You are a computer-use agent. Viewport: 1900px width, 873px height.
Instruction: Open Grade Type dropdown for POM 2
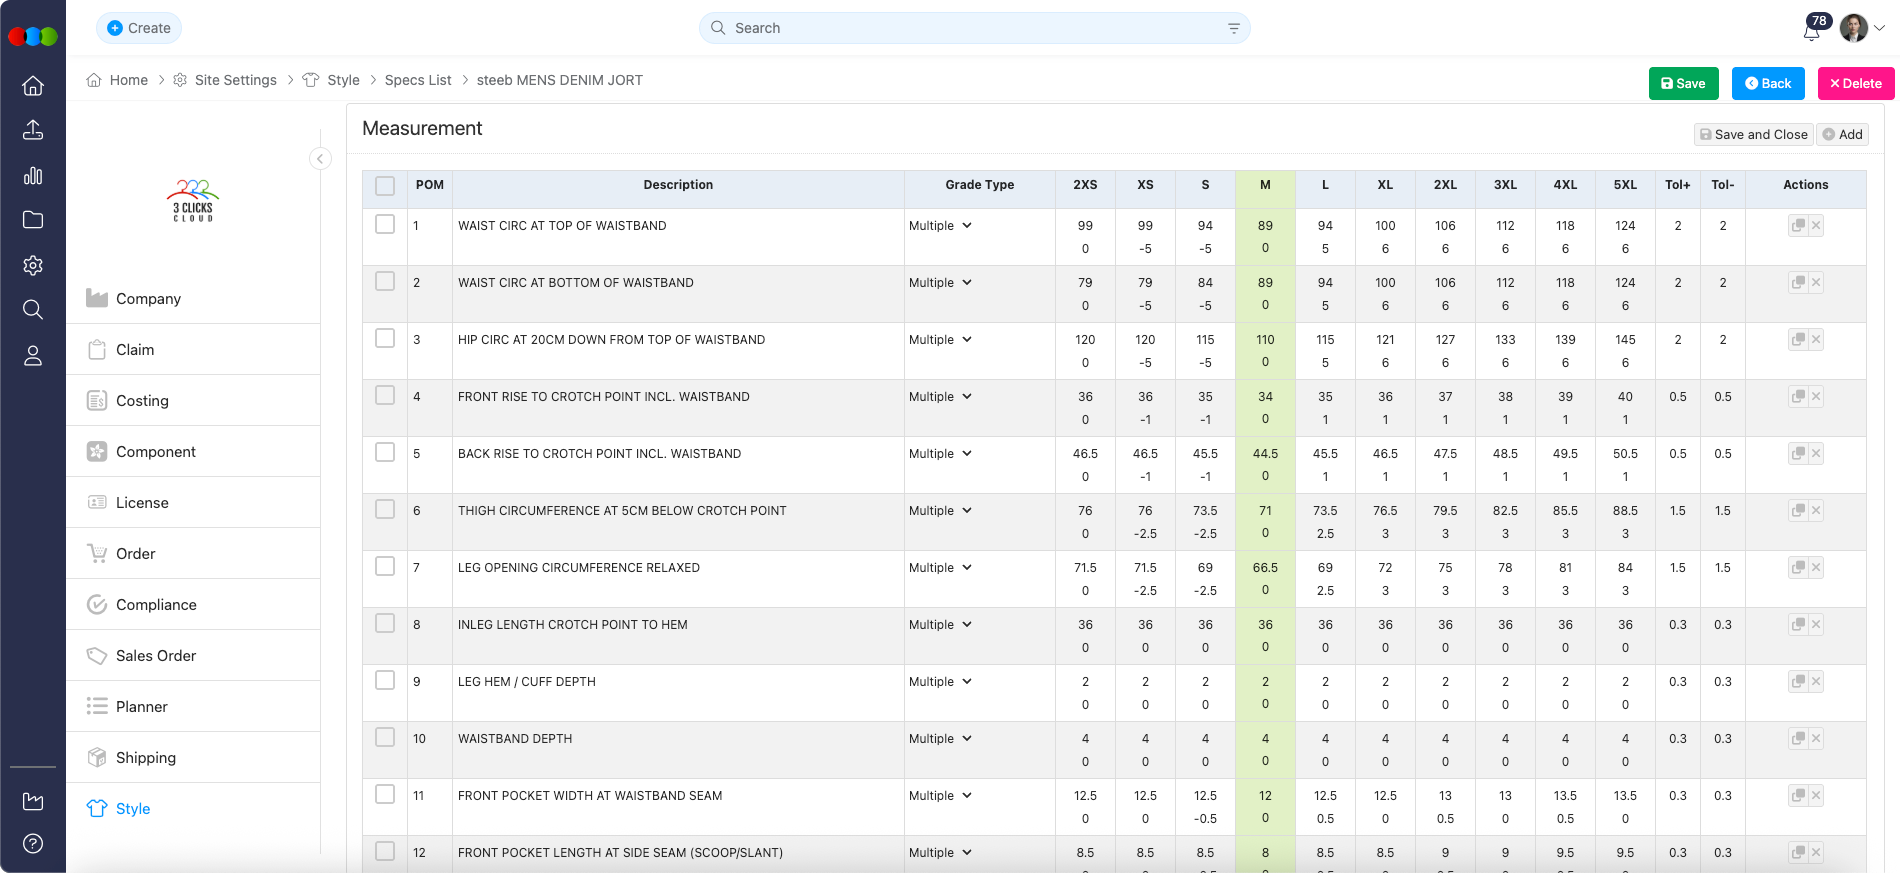(x=940, y=283)
